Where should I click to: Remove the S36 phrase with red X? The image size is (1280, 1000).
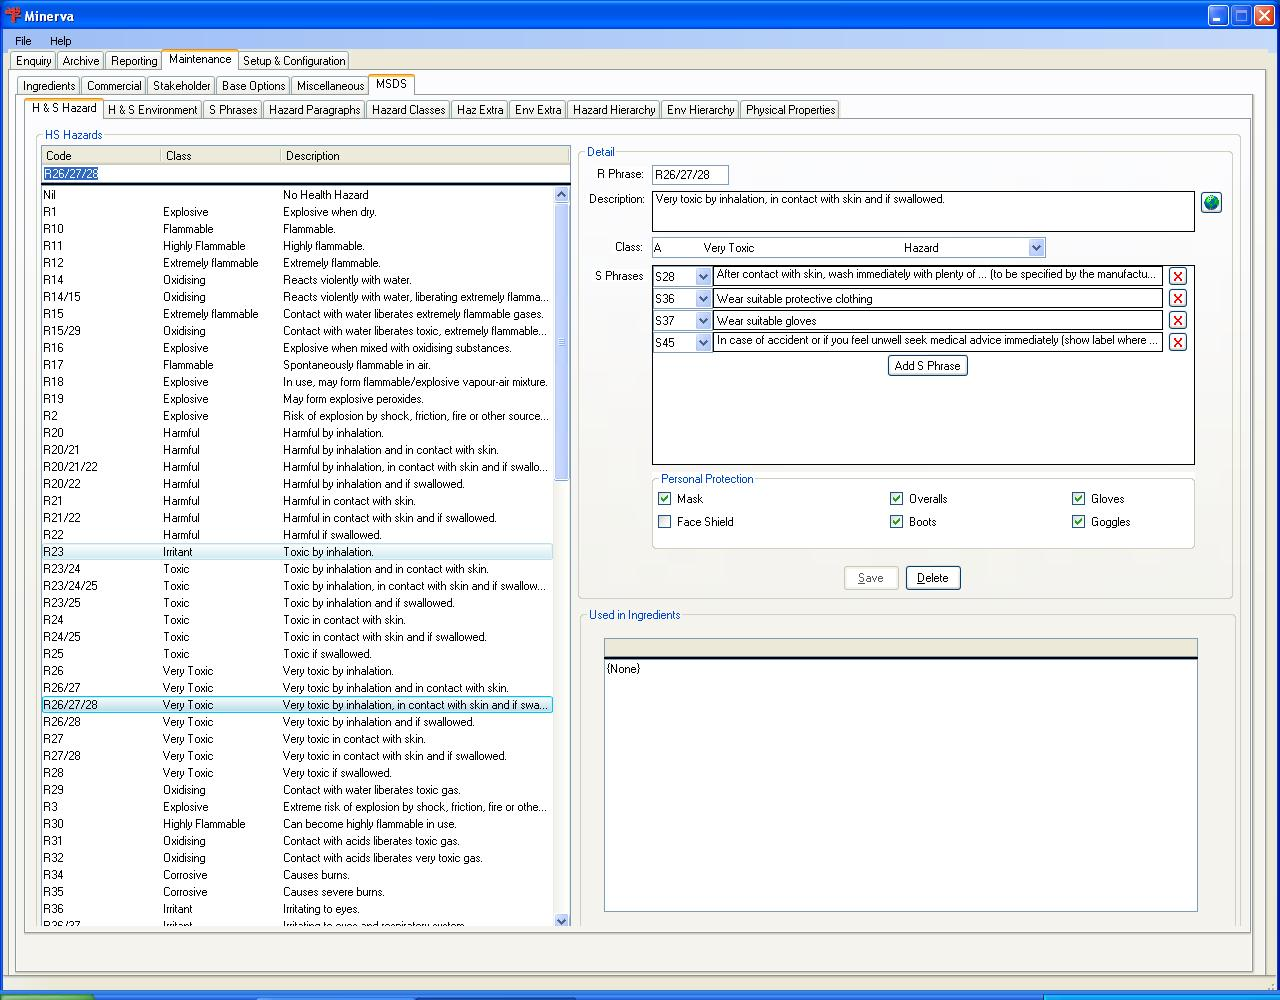click(x=1178, y=298)
